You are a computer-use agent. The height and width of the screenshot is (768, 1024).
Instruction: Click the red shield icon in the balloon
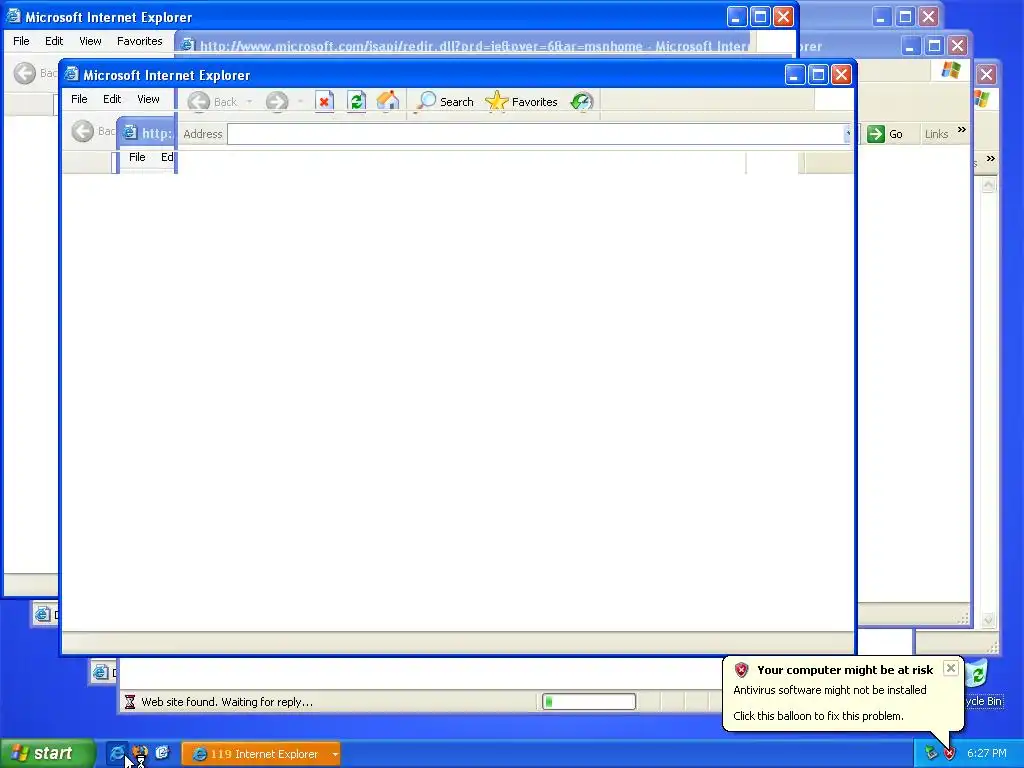coord(741,669)
